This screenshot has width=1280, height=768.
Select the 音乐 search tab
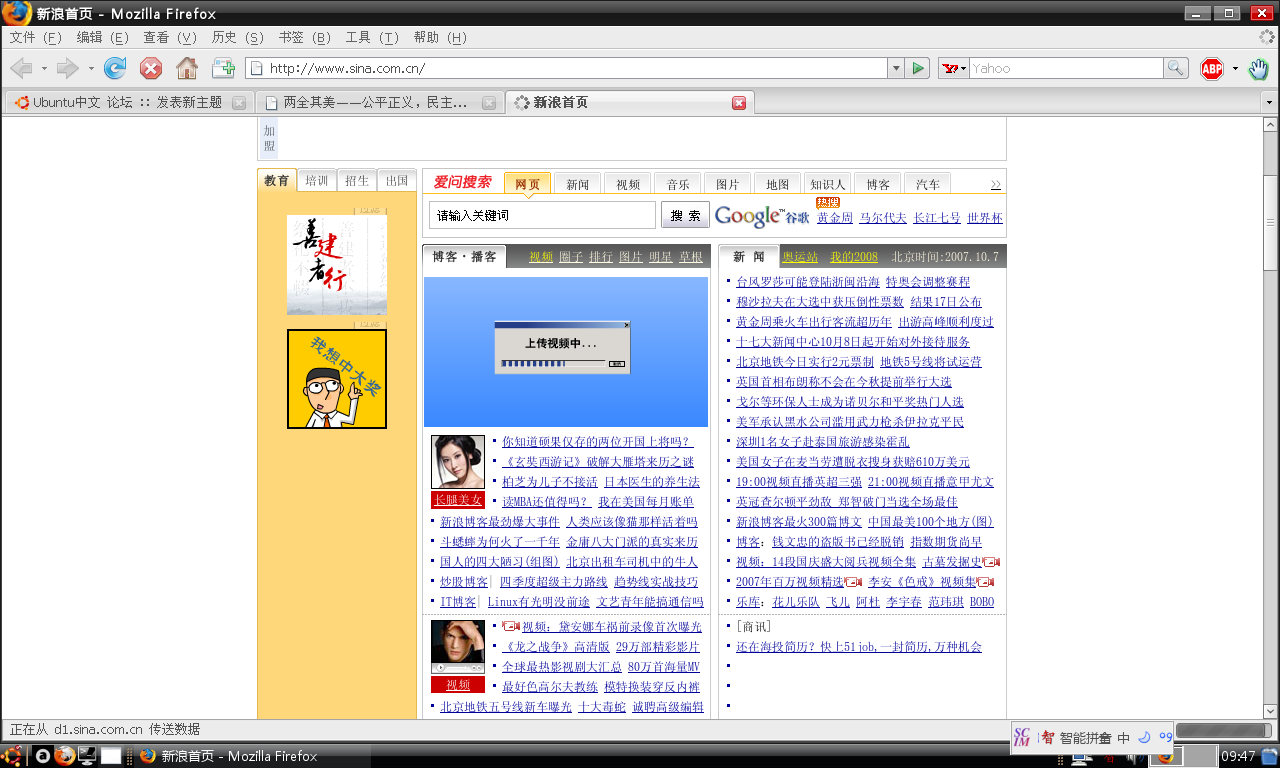678,184
